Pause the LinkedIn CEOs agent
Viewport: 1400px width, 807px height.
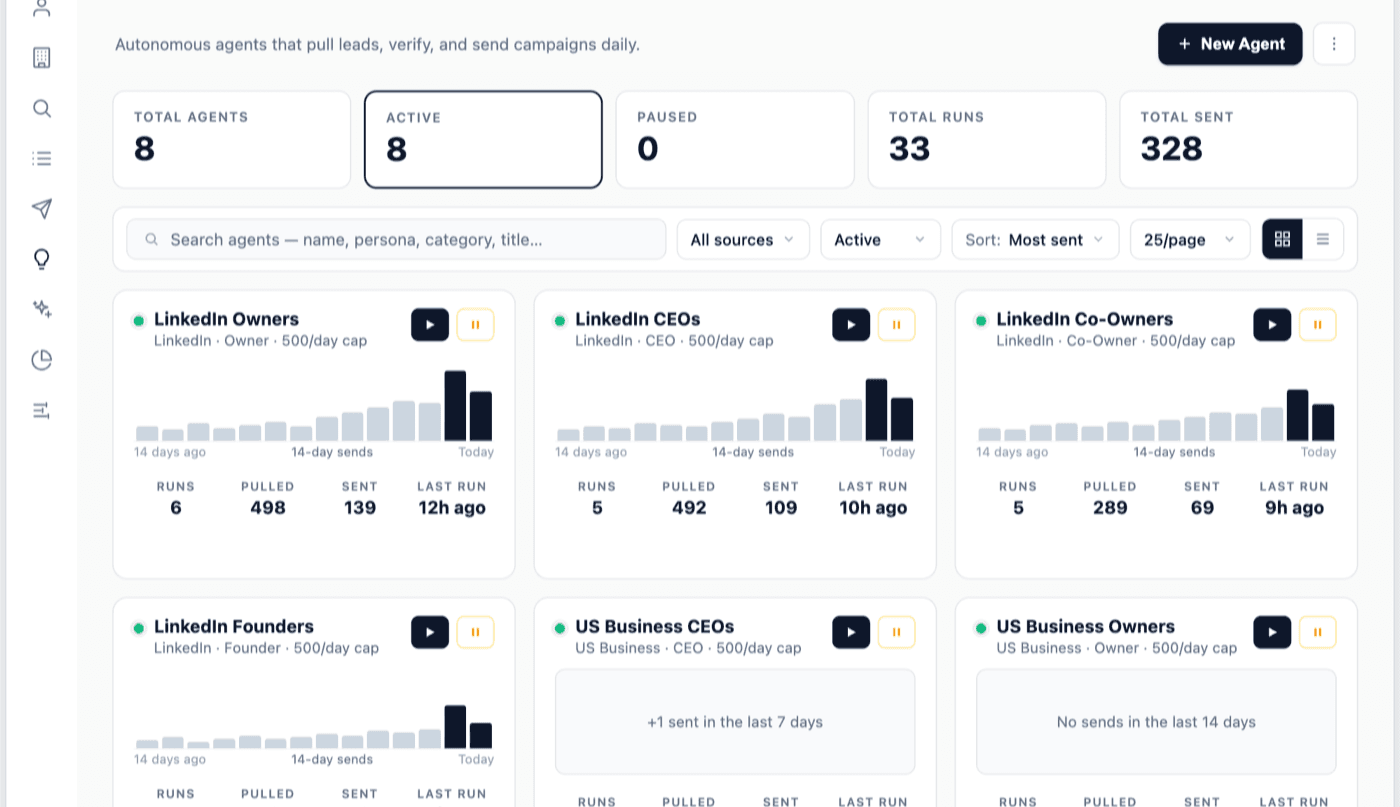[x=896, y=325]
